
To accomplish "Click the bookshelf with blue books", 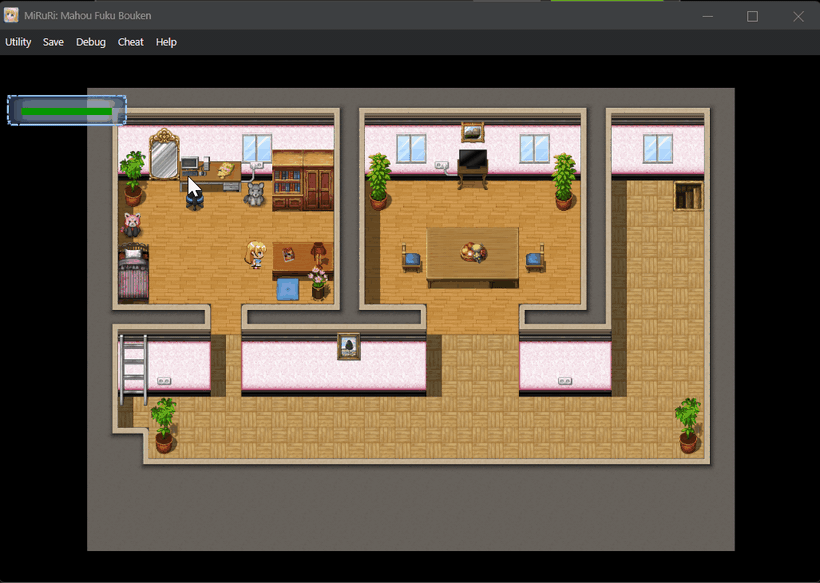I will (x=287, y=188).
